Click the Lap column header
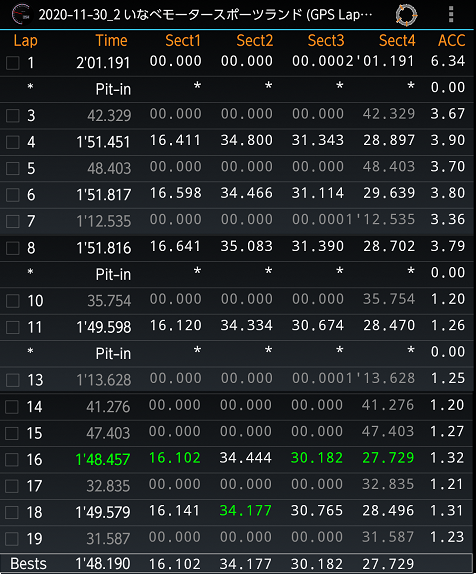This screenshot has width=476, height=574. pos(26,40)
